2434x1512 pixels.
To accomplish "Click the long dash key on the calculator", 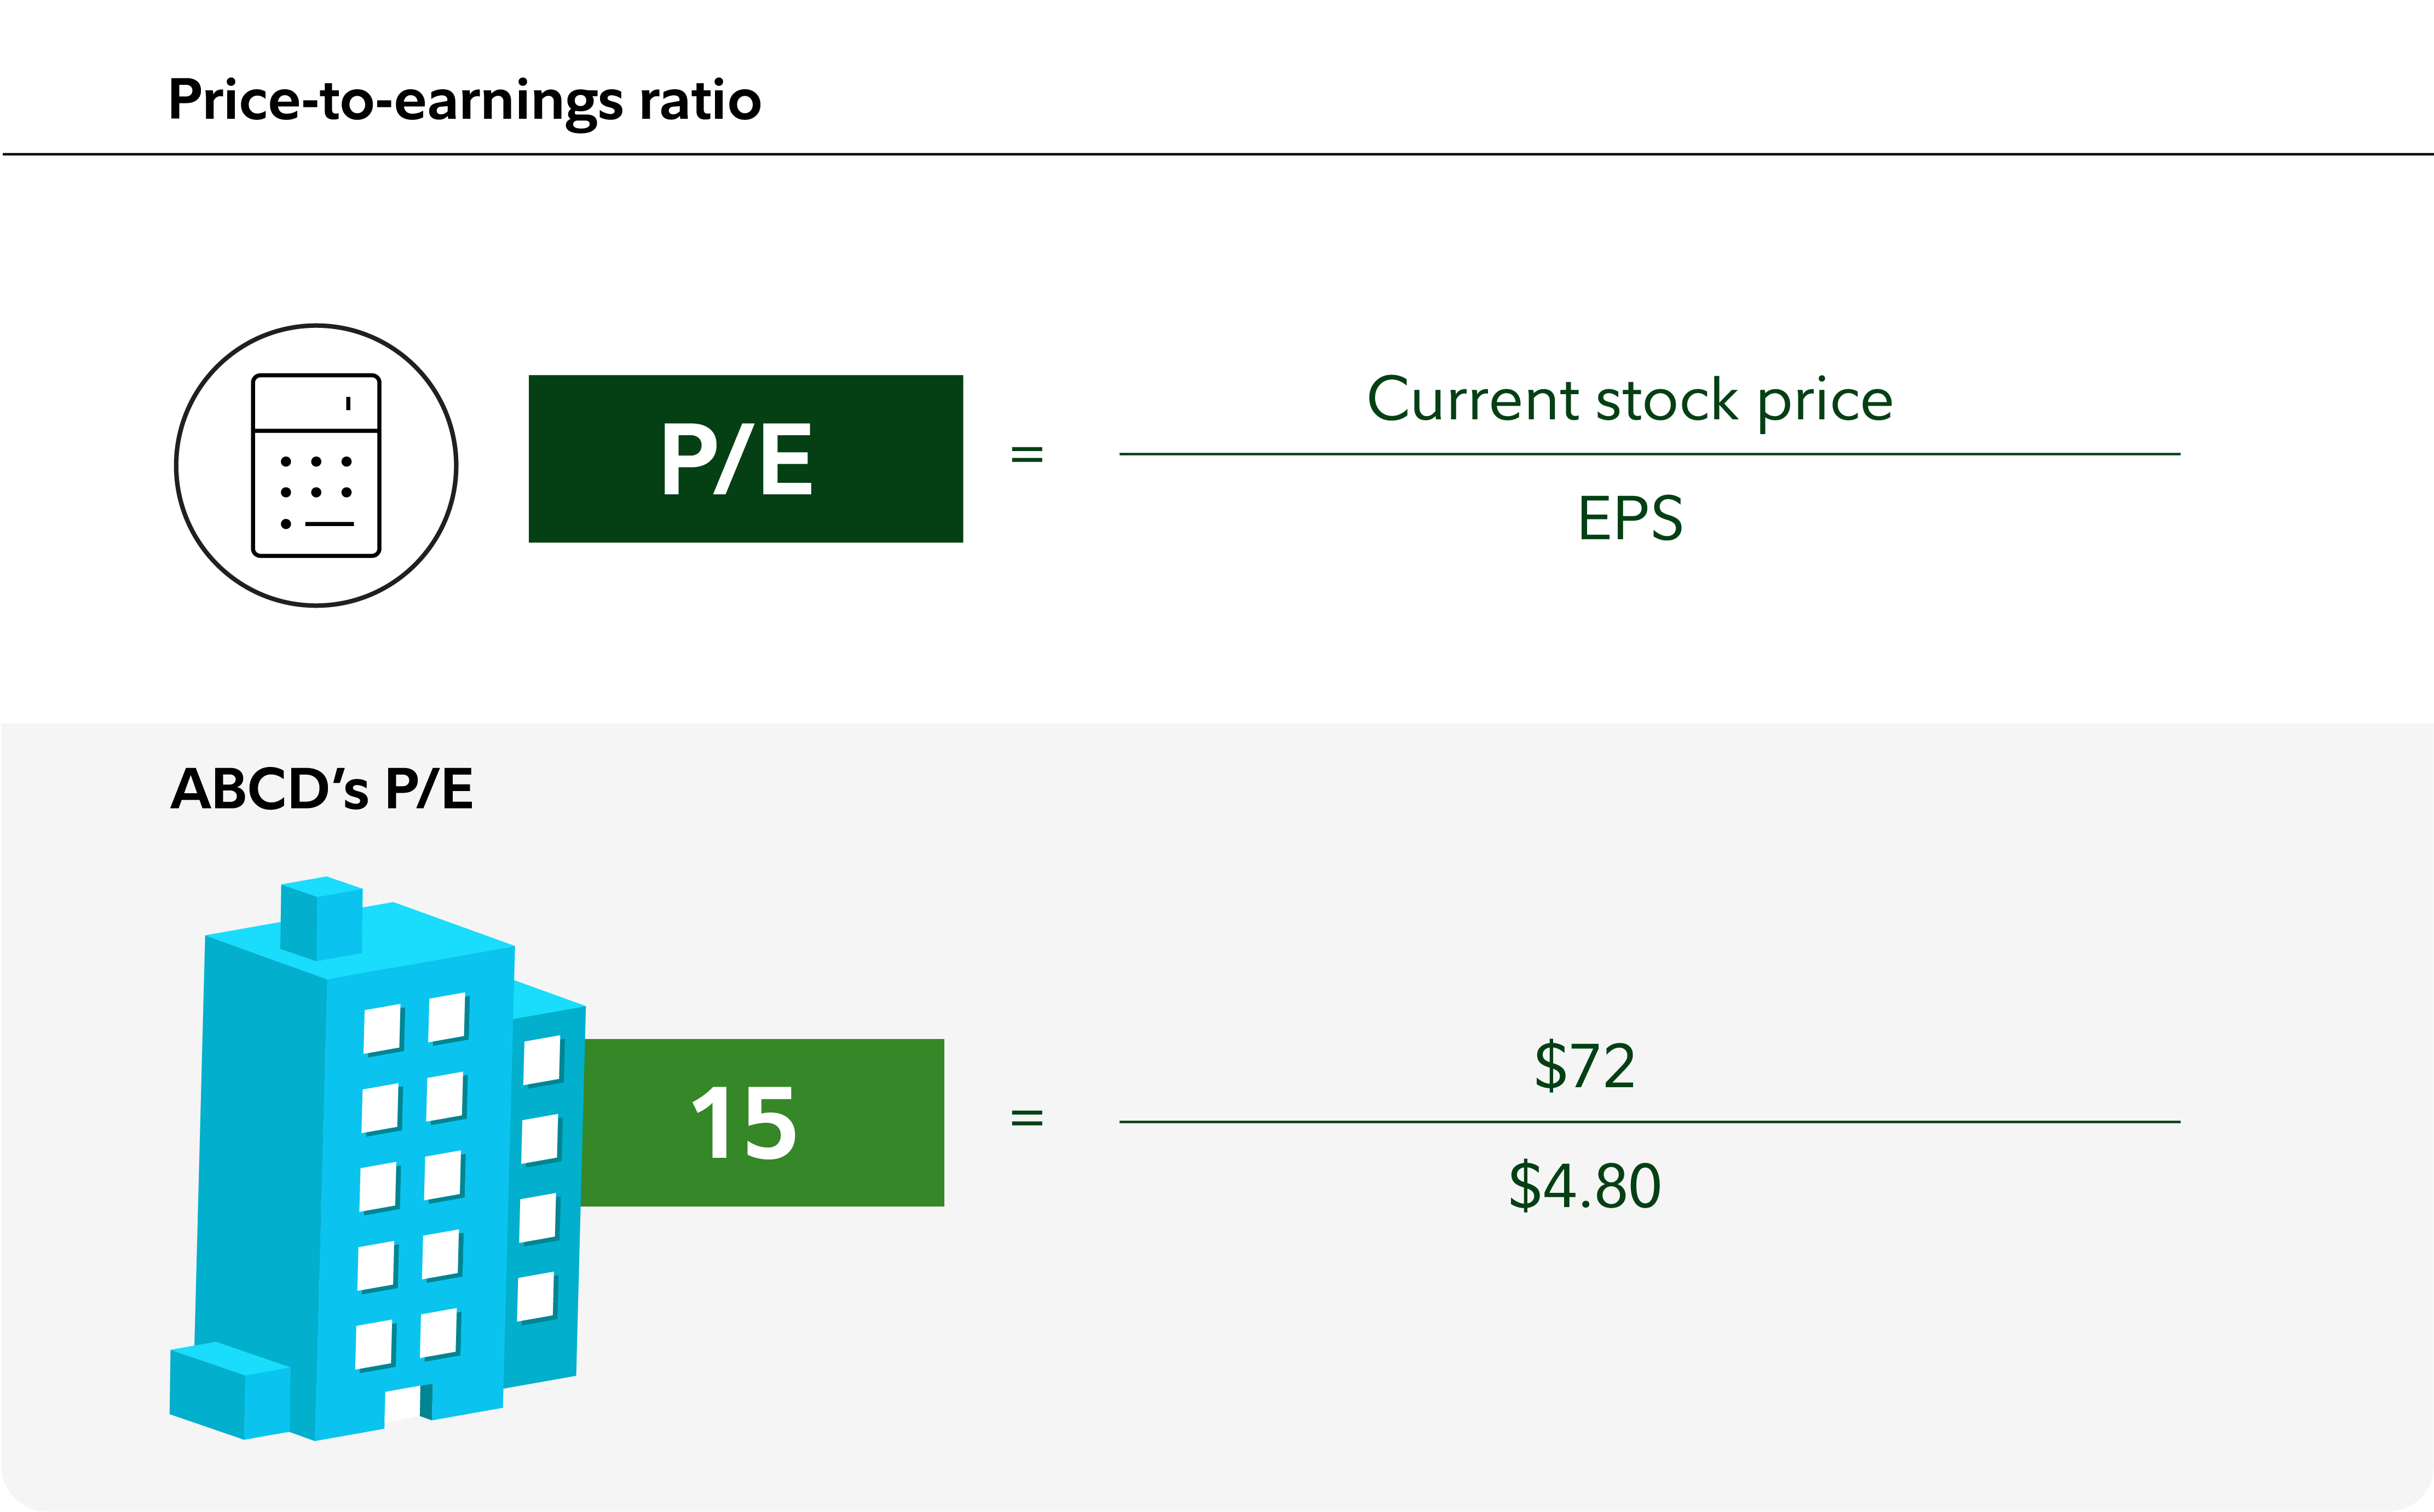I will tap(329, 524).
